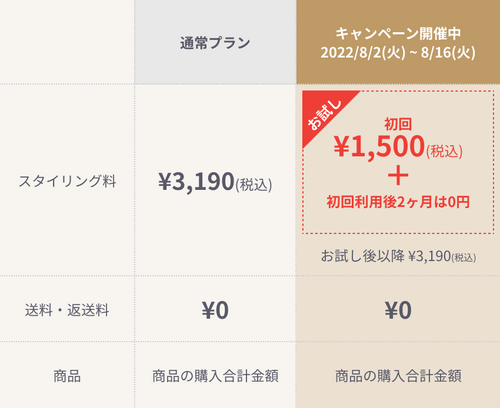Click the red plus sign in campaign box
The image size is (500, 408).
tap(398, 176)
